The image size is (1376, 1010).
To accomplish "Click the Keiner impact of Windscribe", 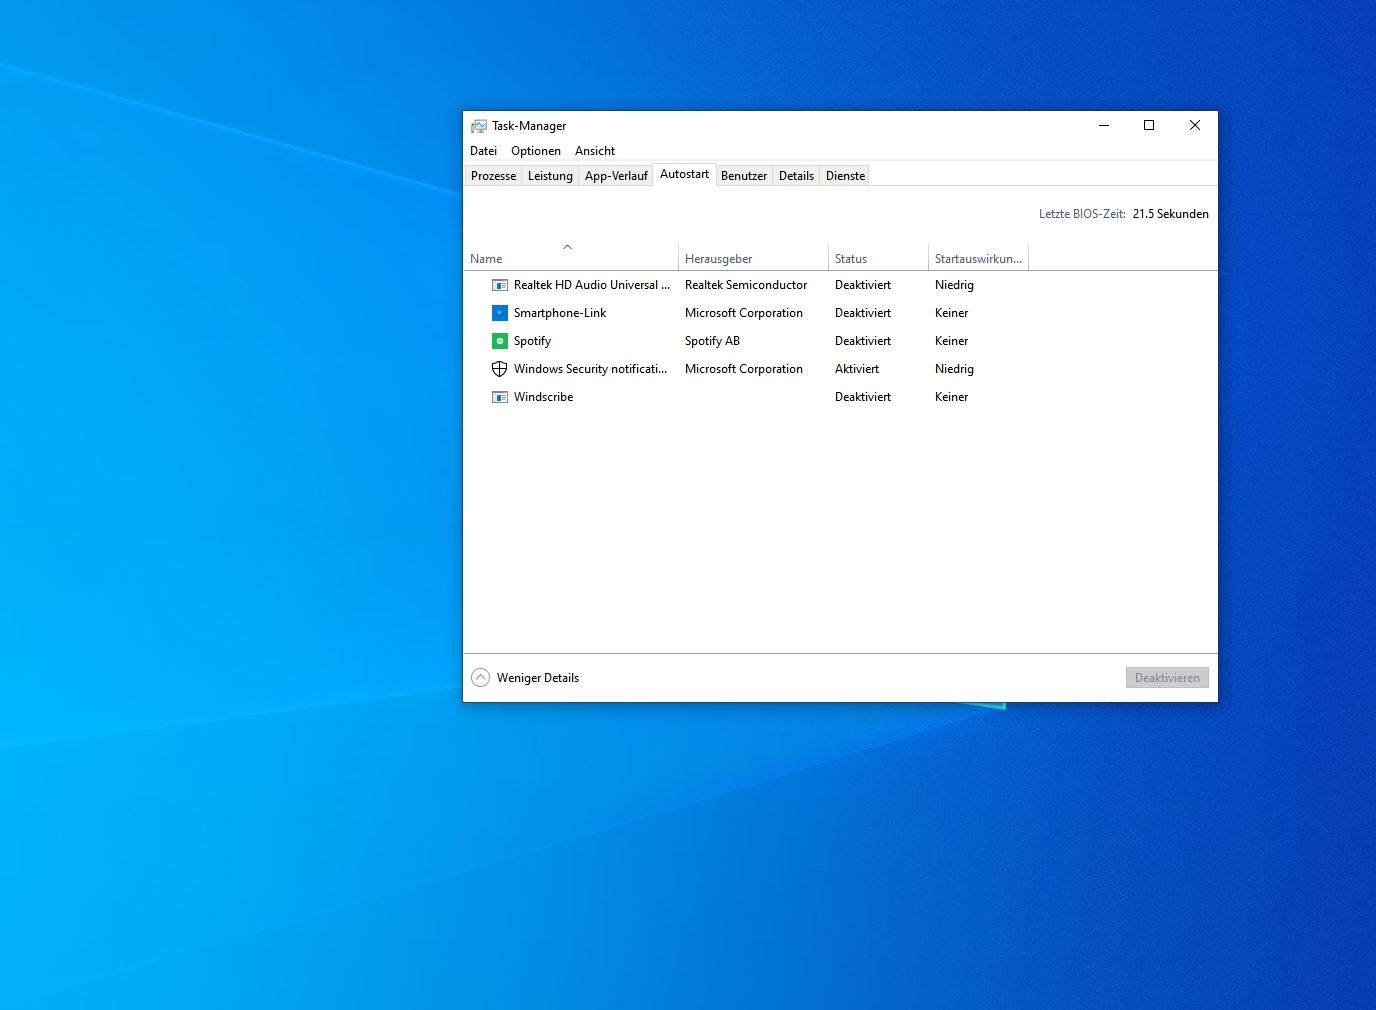I will 951,397.
